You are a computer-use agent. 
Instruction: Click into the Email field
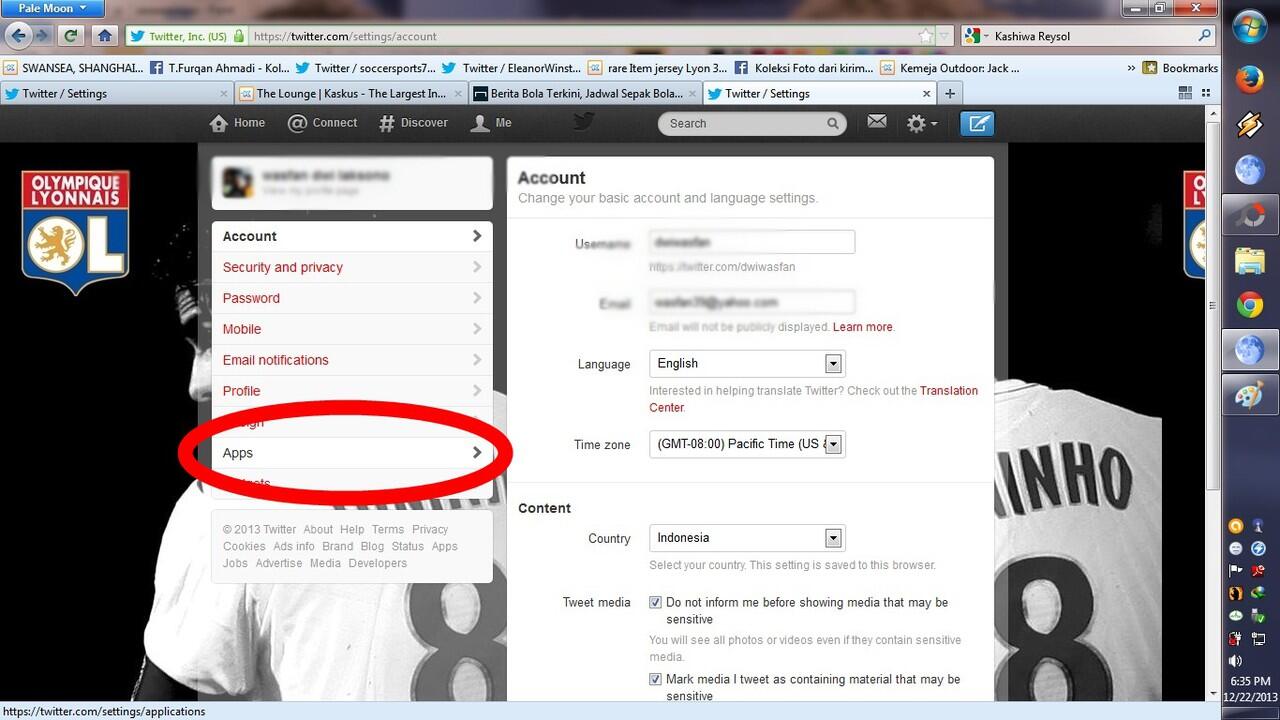tap(751, 302)
